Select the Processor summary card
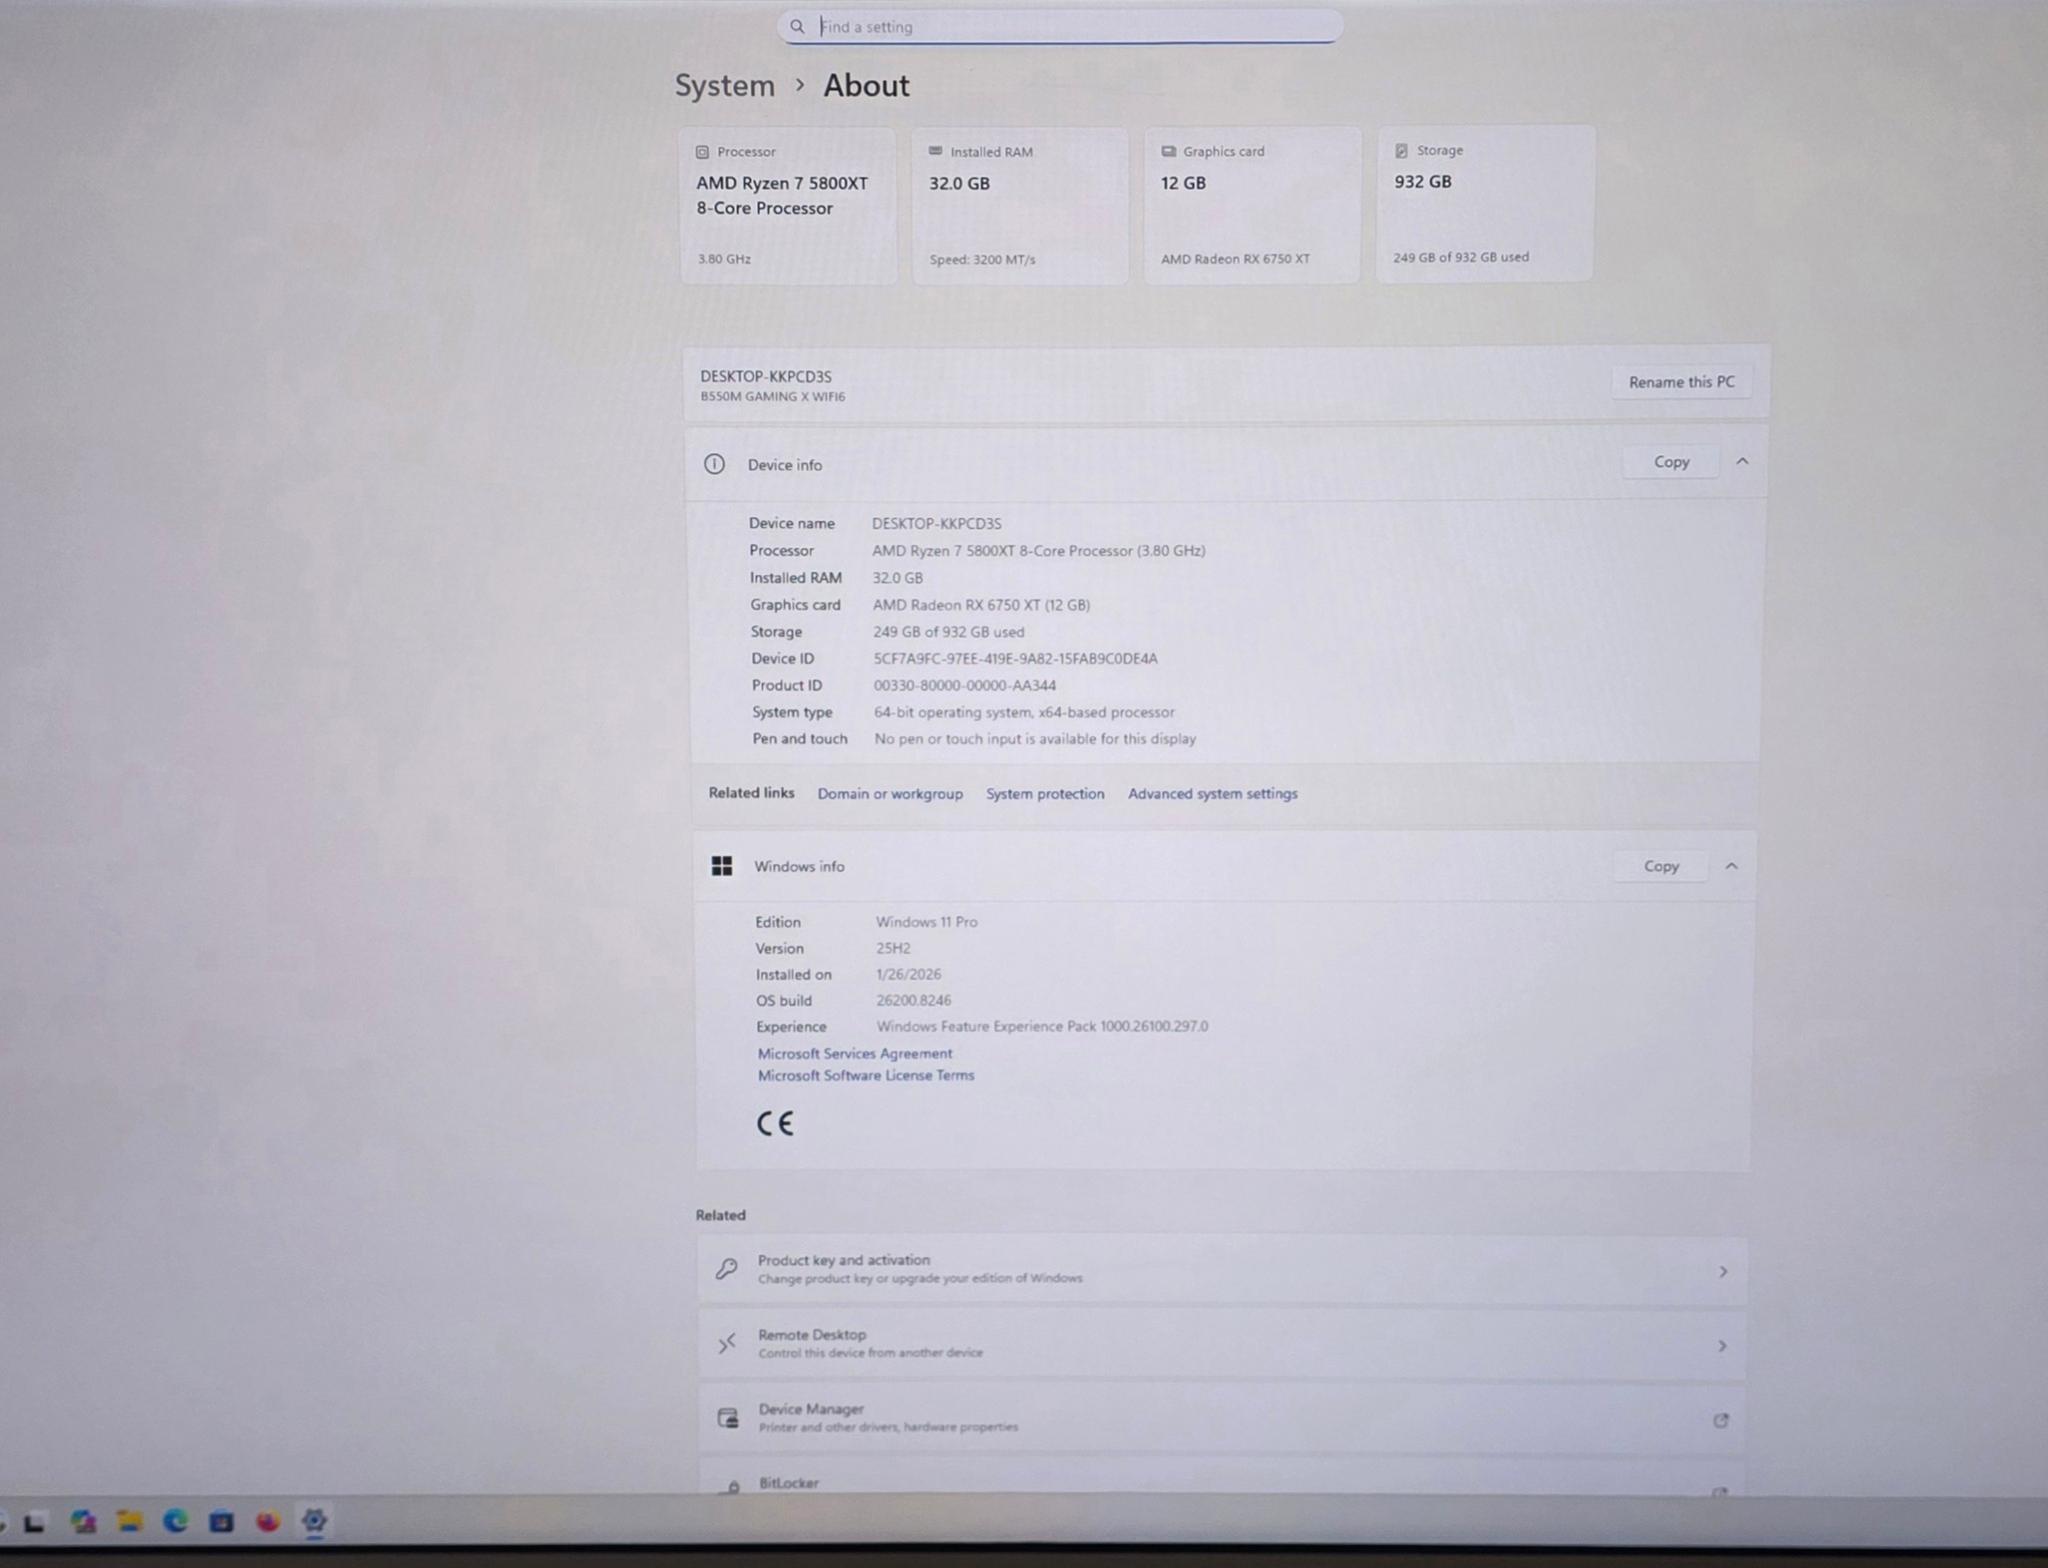This screenshot has height=1568, width=2048. (788, 205)
